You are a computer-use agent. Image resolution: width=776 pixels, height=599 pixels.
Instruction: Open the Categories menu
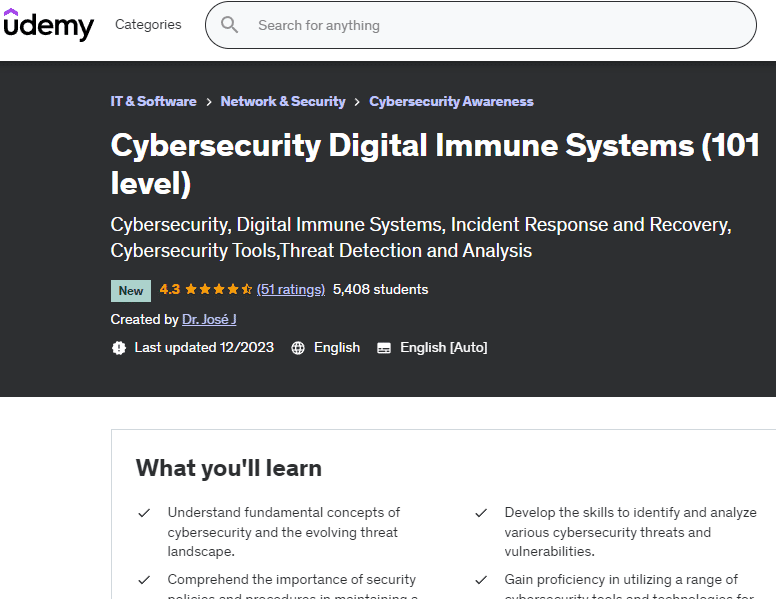click(148, 25)
